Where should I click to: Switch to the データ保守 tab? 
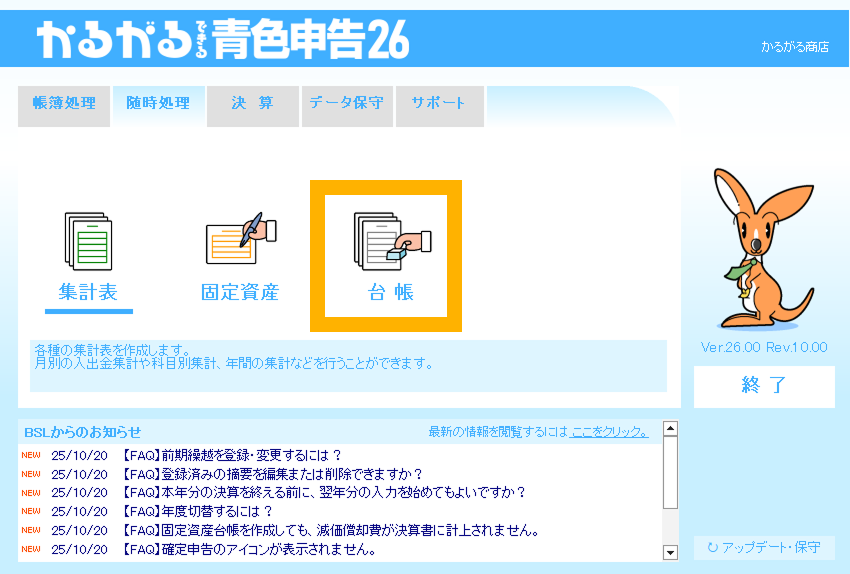point(346,104)
